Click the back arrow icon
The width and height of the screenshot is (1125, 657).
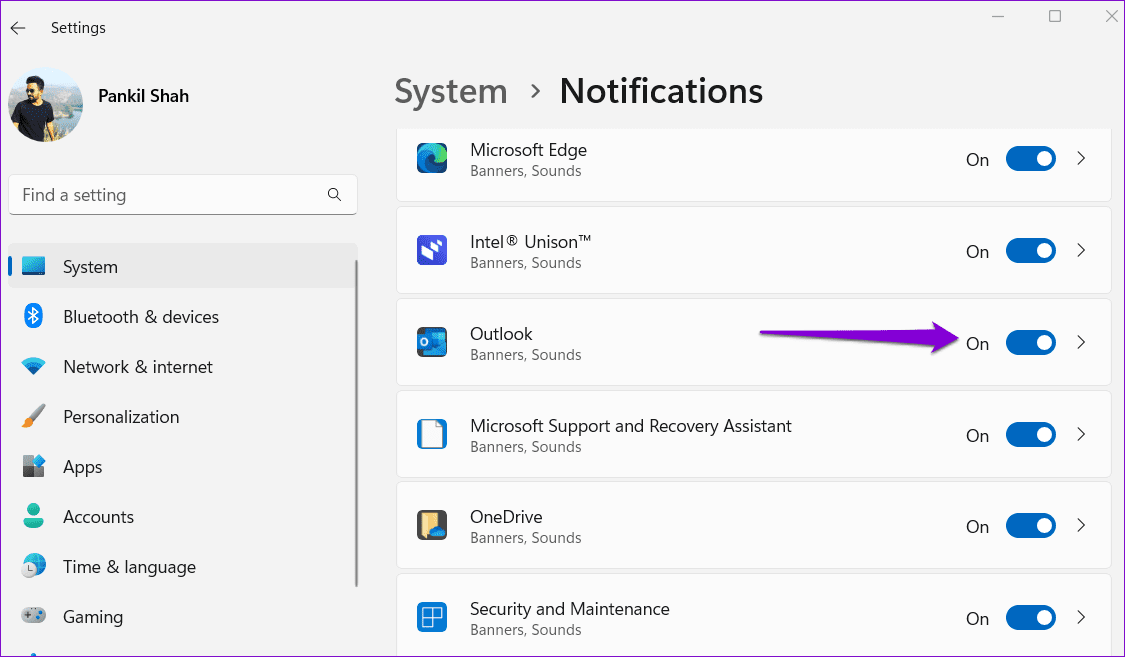[18, 28]
